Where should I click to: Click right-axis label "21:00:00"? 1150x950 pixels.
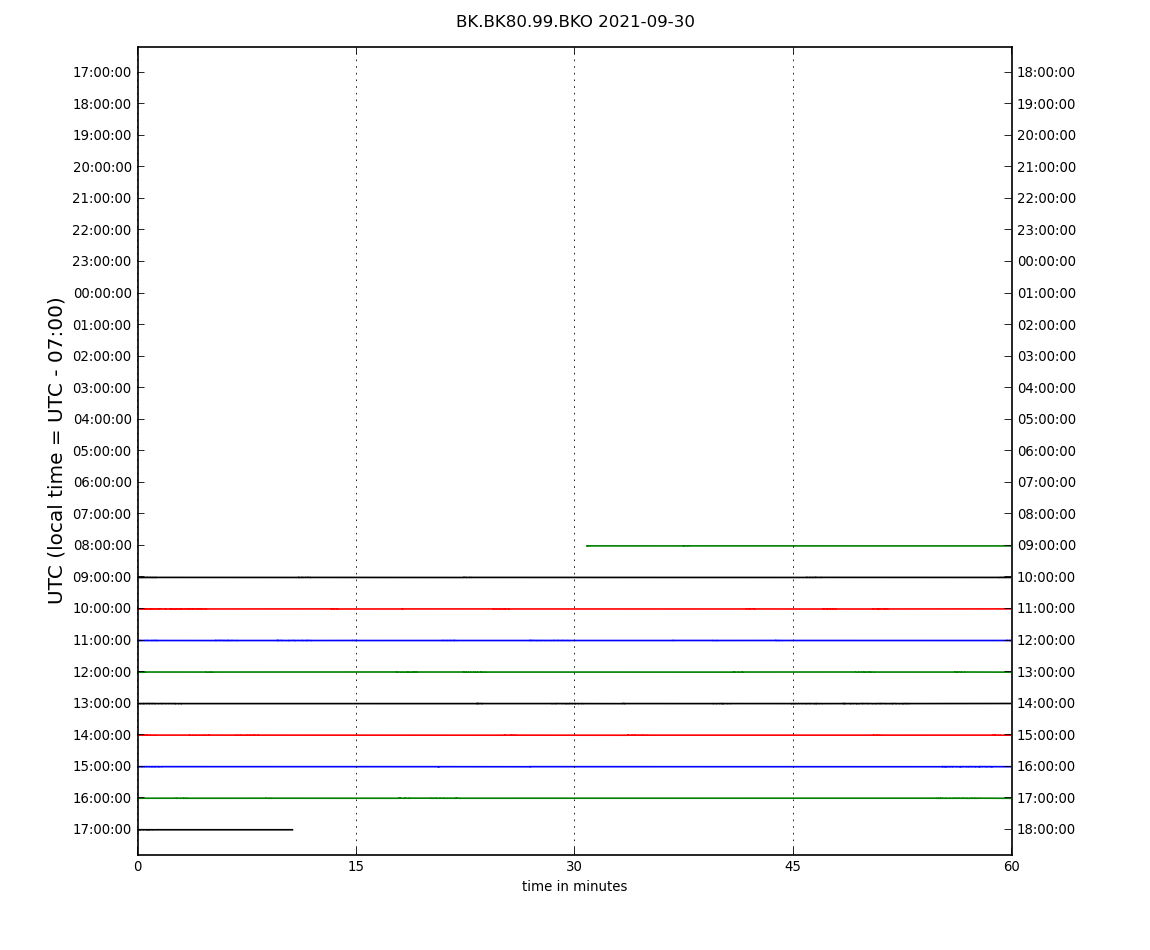point(1047,167)
